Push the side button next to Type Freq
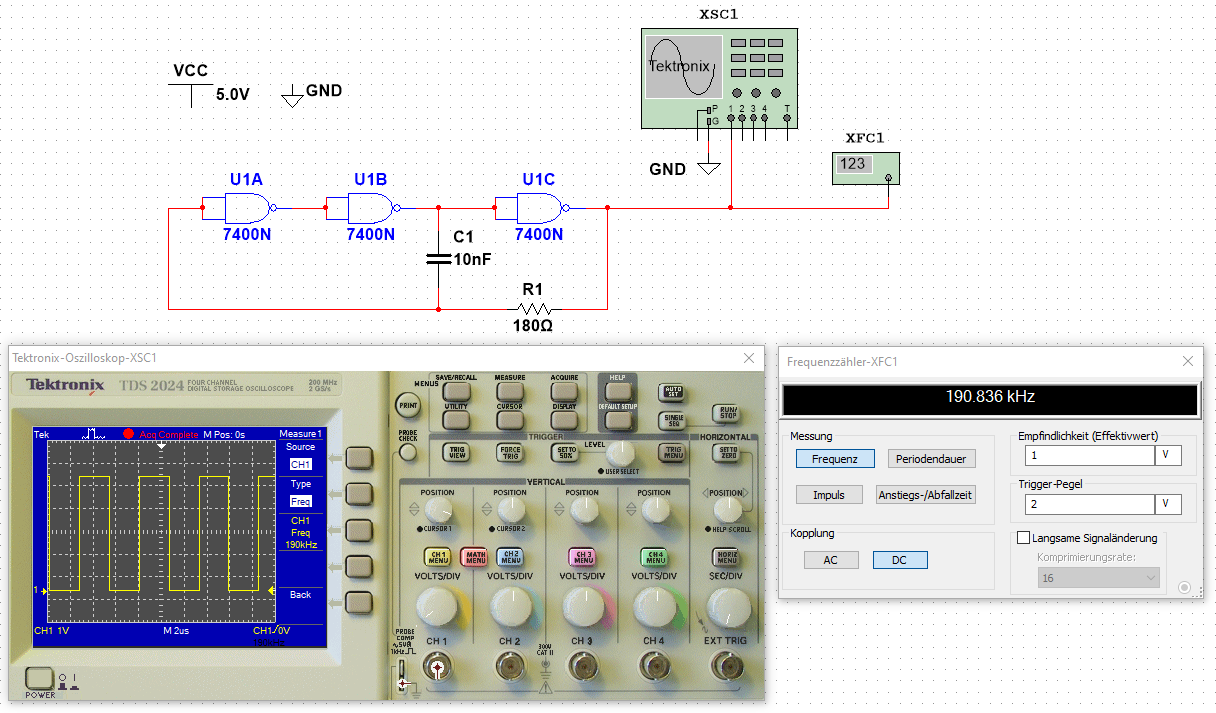 click(x=358, y=493)
